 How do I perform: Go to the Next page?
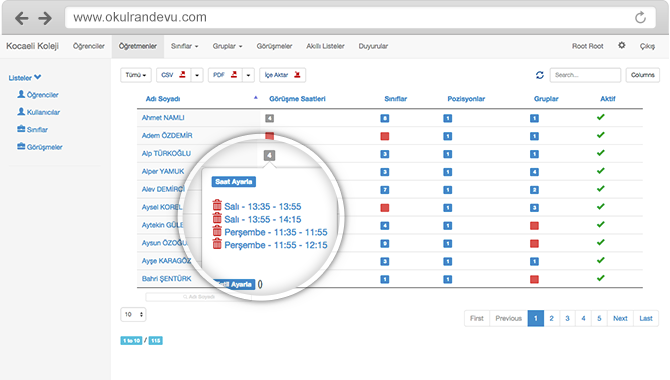[x=620, y=318]
